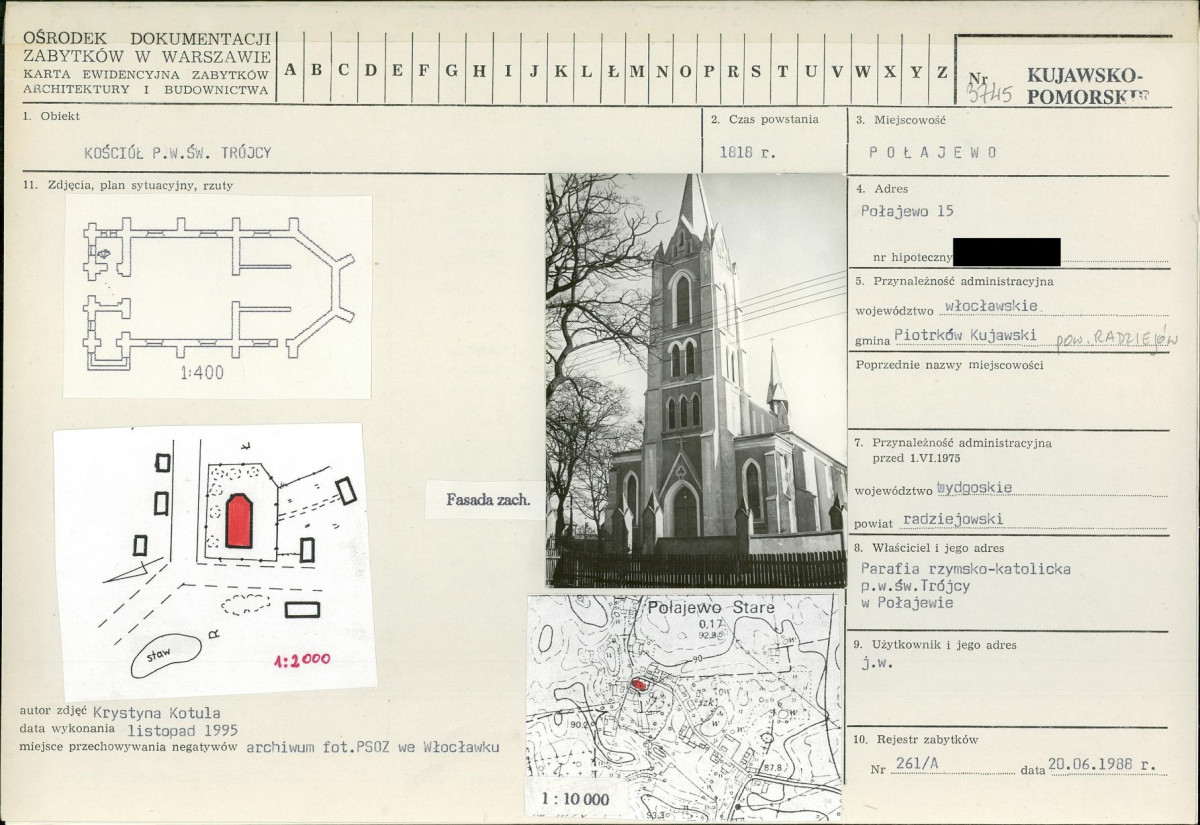1200x825 pixels.
Task: Click the blacked-out mortgage number box
Action: tap(1006, 252)
